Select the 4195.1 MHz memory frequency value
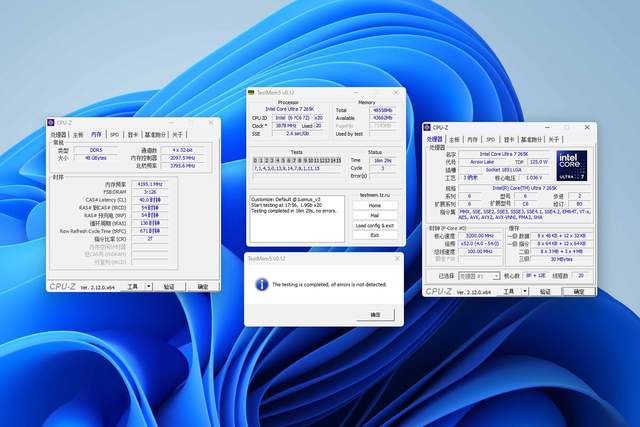Viewport: 640px width, 427px height. click(150, 184)
